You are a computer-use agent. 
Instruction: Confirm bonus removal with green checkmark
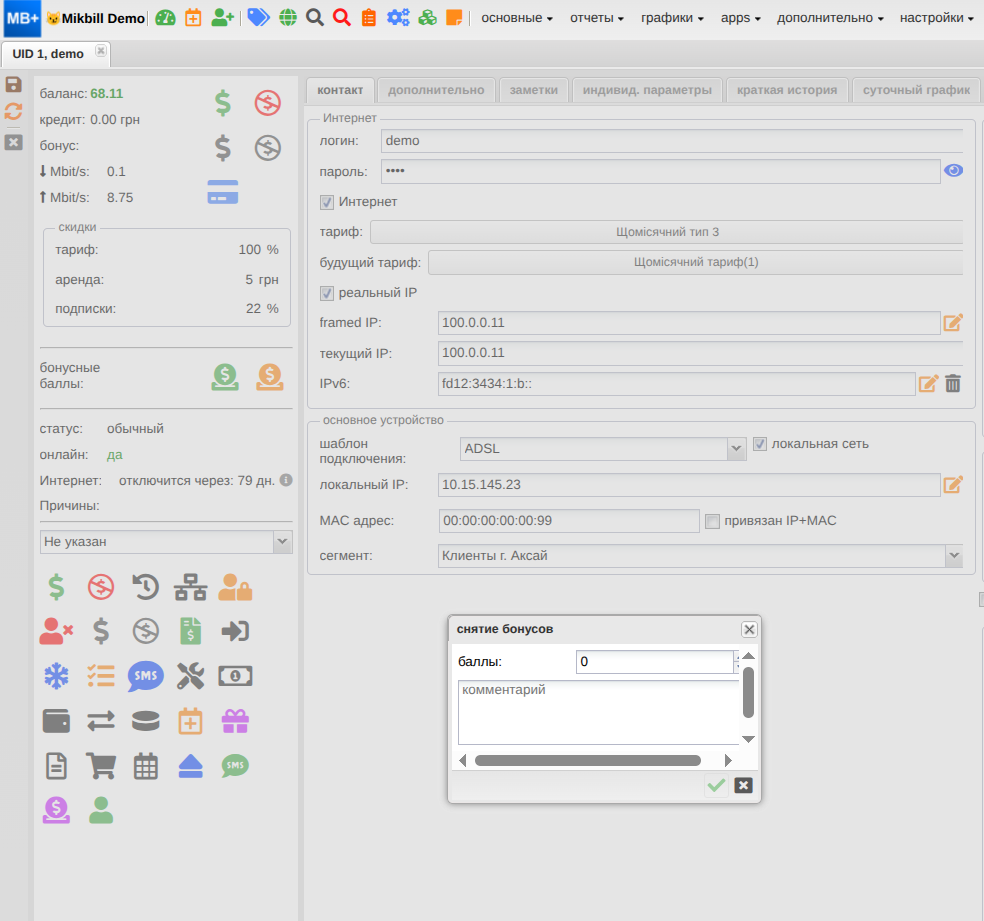(x=716, y=785)
